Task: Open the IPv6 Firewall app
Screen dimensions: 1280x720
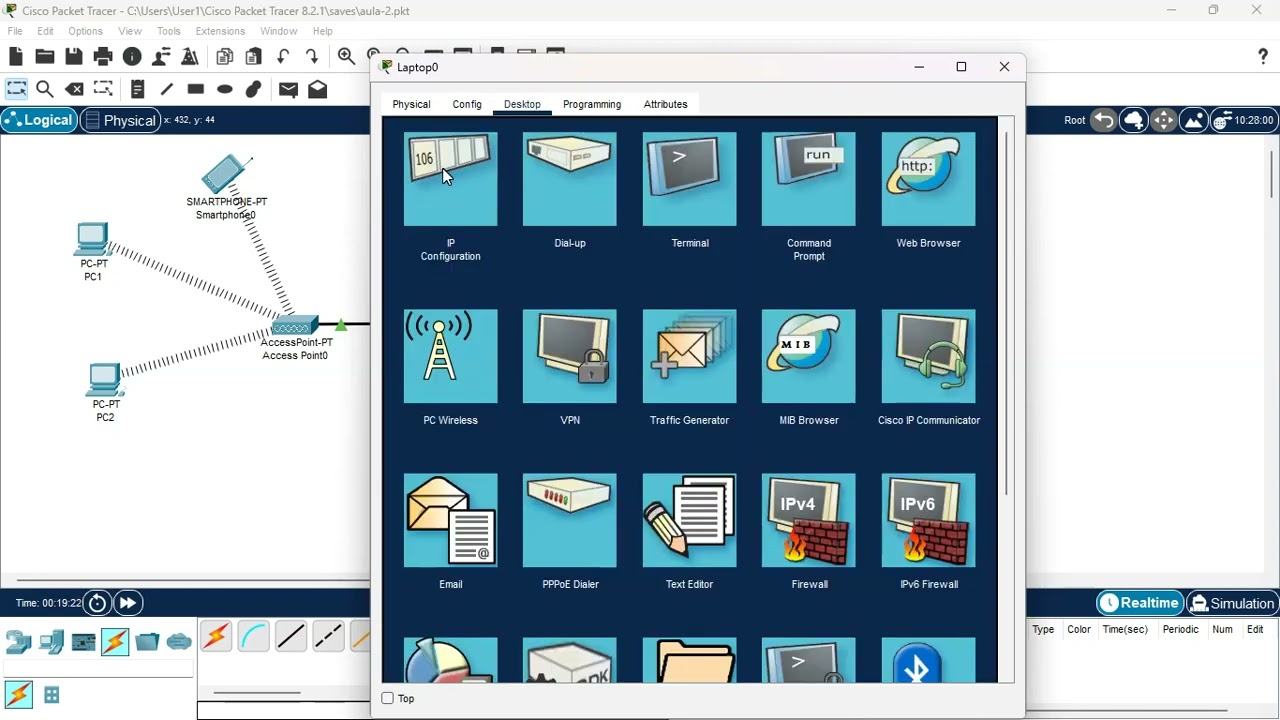Action: click(928, 521)
